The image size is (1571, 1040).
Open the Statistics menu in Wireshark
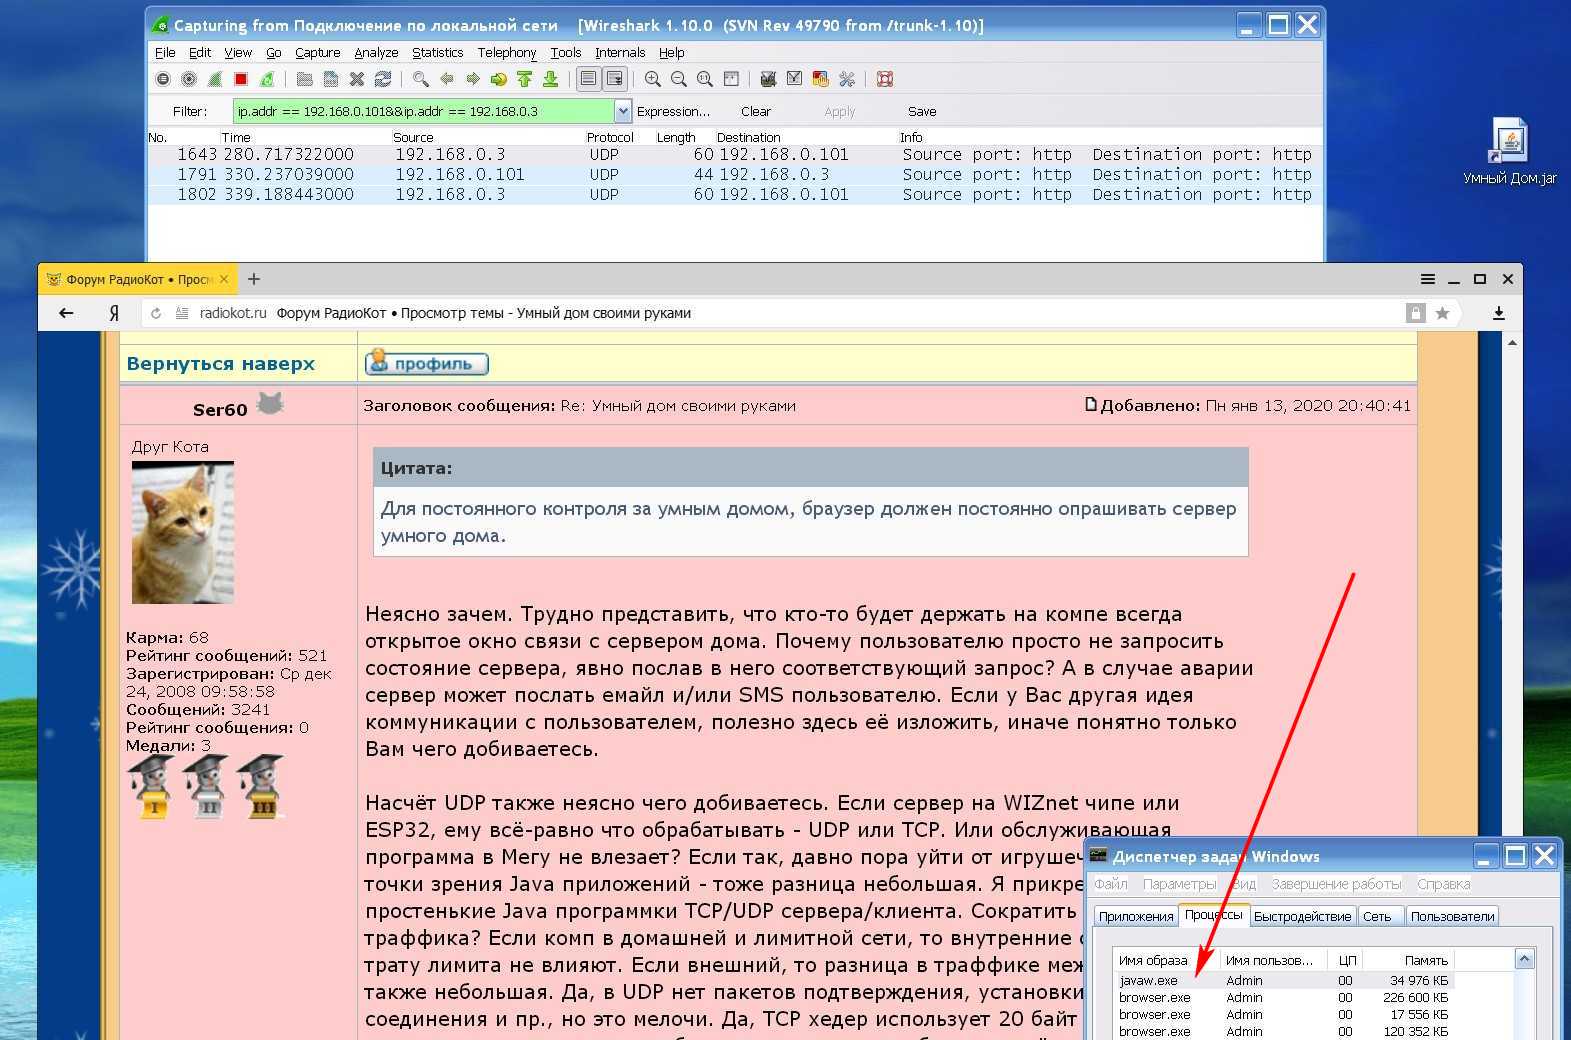coord(437,53)
